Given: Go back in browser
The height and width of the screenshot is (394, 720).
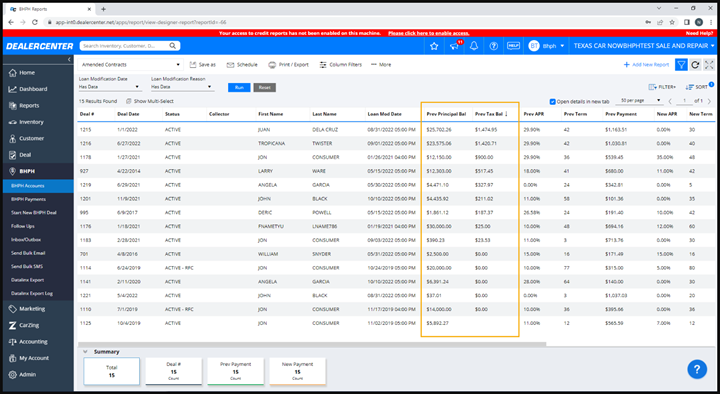Looking at the screenshot, I should [x=11, y=22].
